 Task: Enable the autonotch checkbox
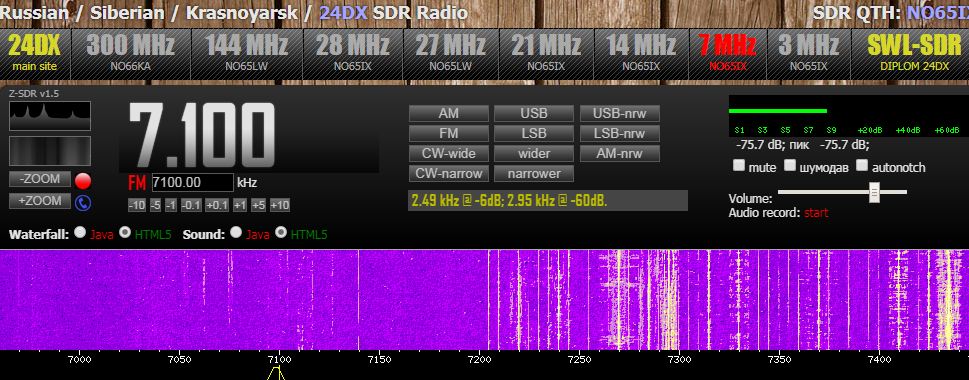point(861,166)
